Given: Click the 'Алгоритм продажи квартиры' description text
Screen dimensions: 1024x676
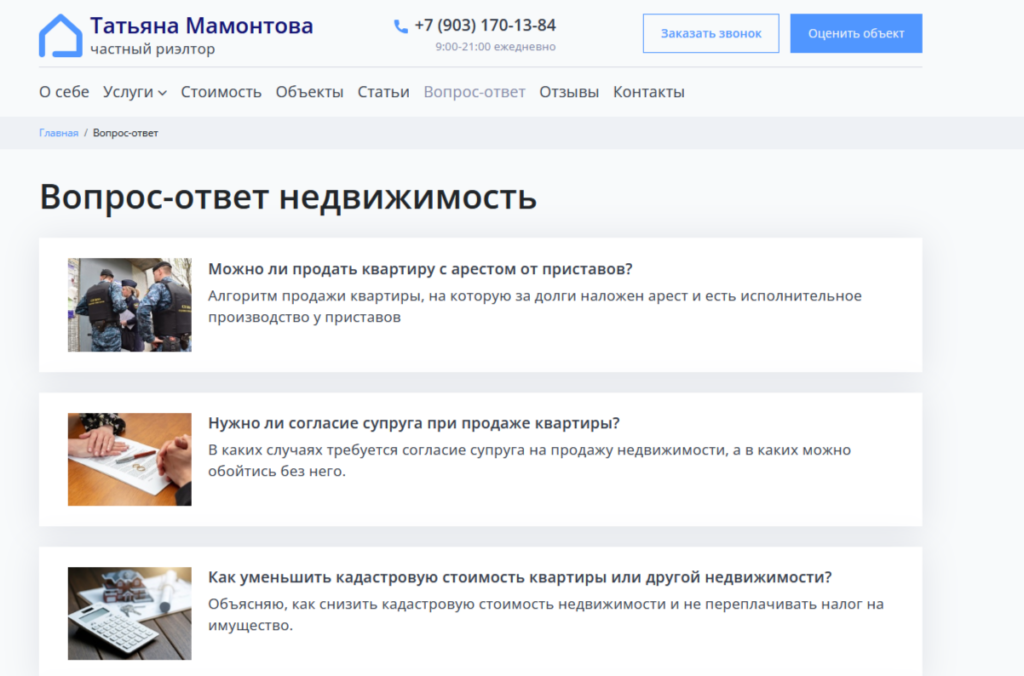Looking at the screenshot, I should point(535,306).
